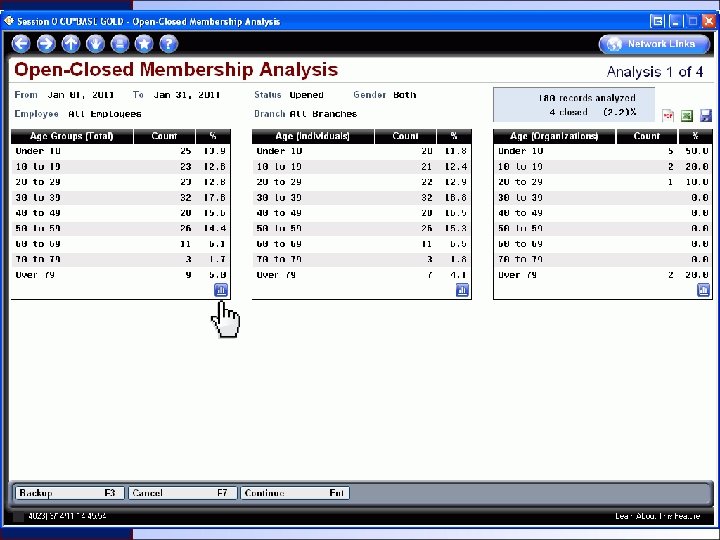
Task: Click the Backup F3 button
Action: tap(69, 493)
